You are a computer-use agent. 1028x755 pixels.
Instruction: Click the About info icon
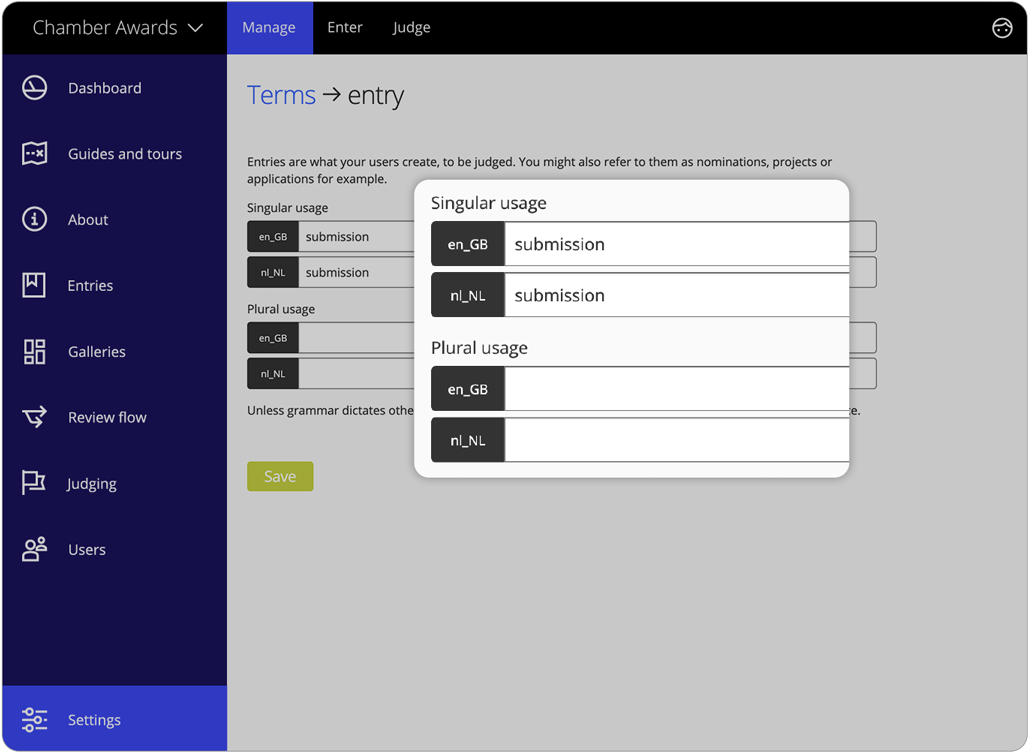click(x=34, y=219)
